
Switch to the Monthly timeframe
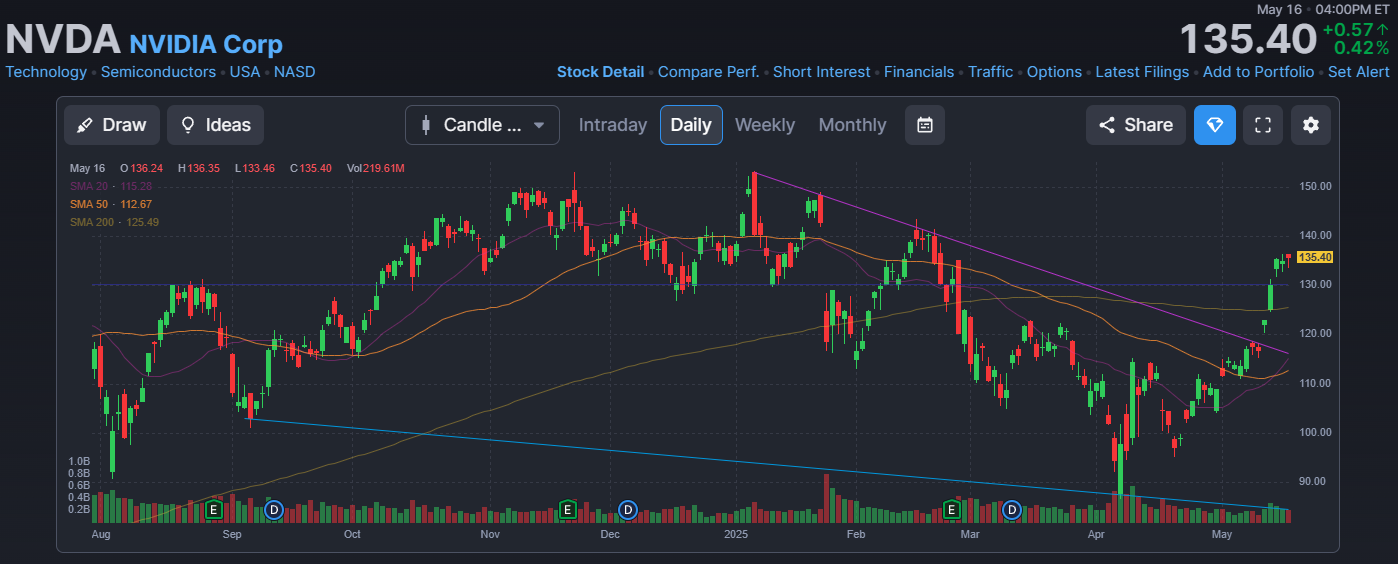click(852, 125)
